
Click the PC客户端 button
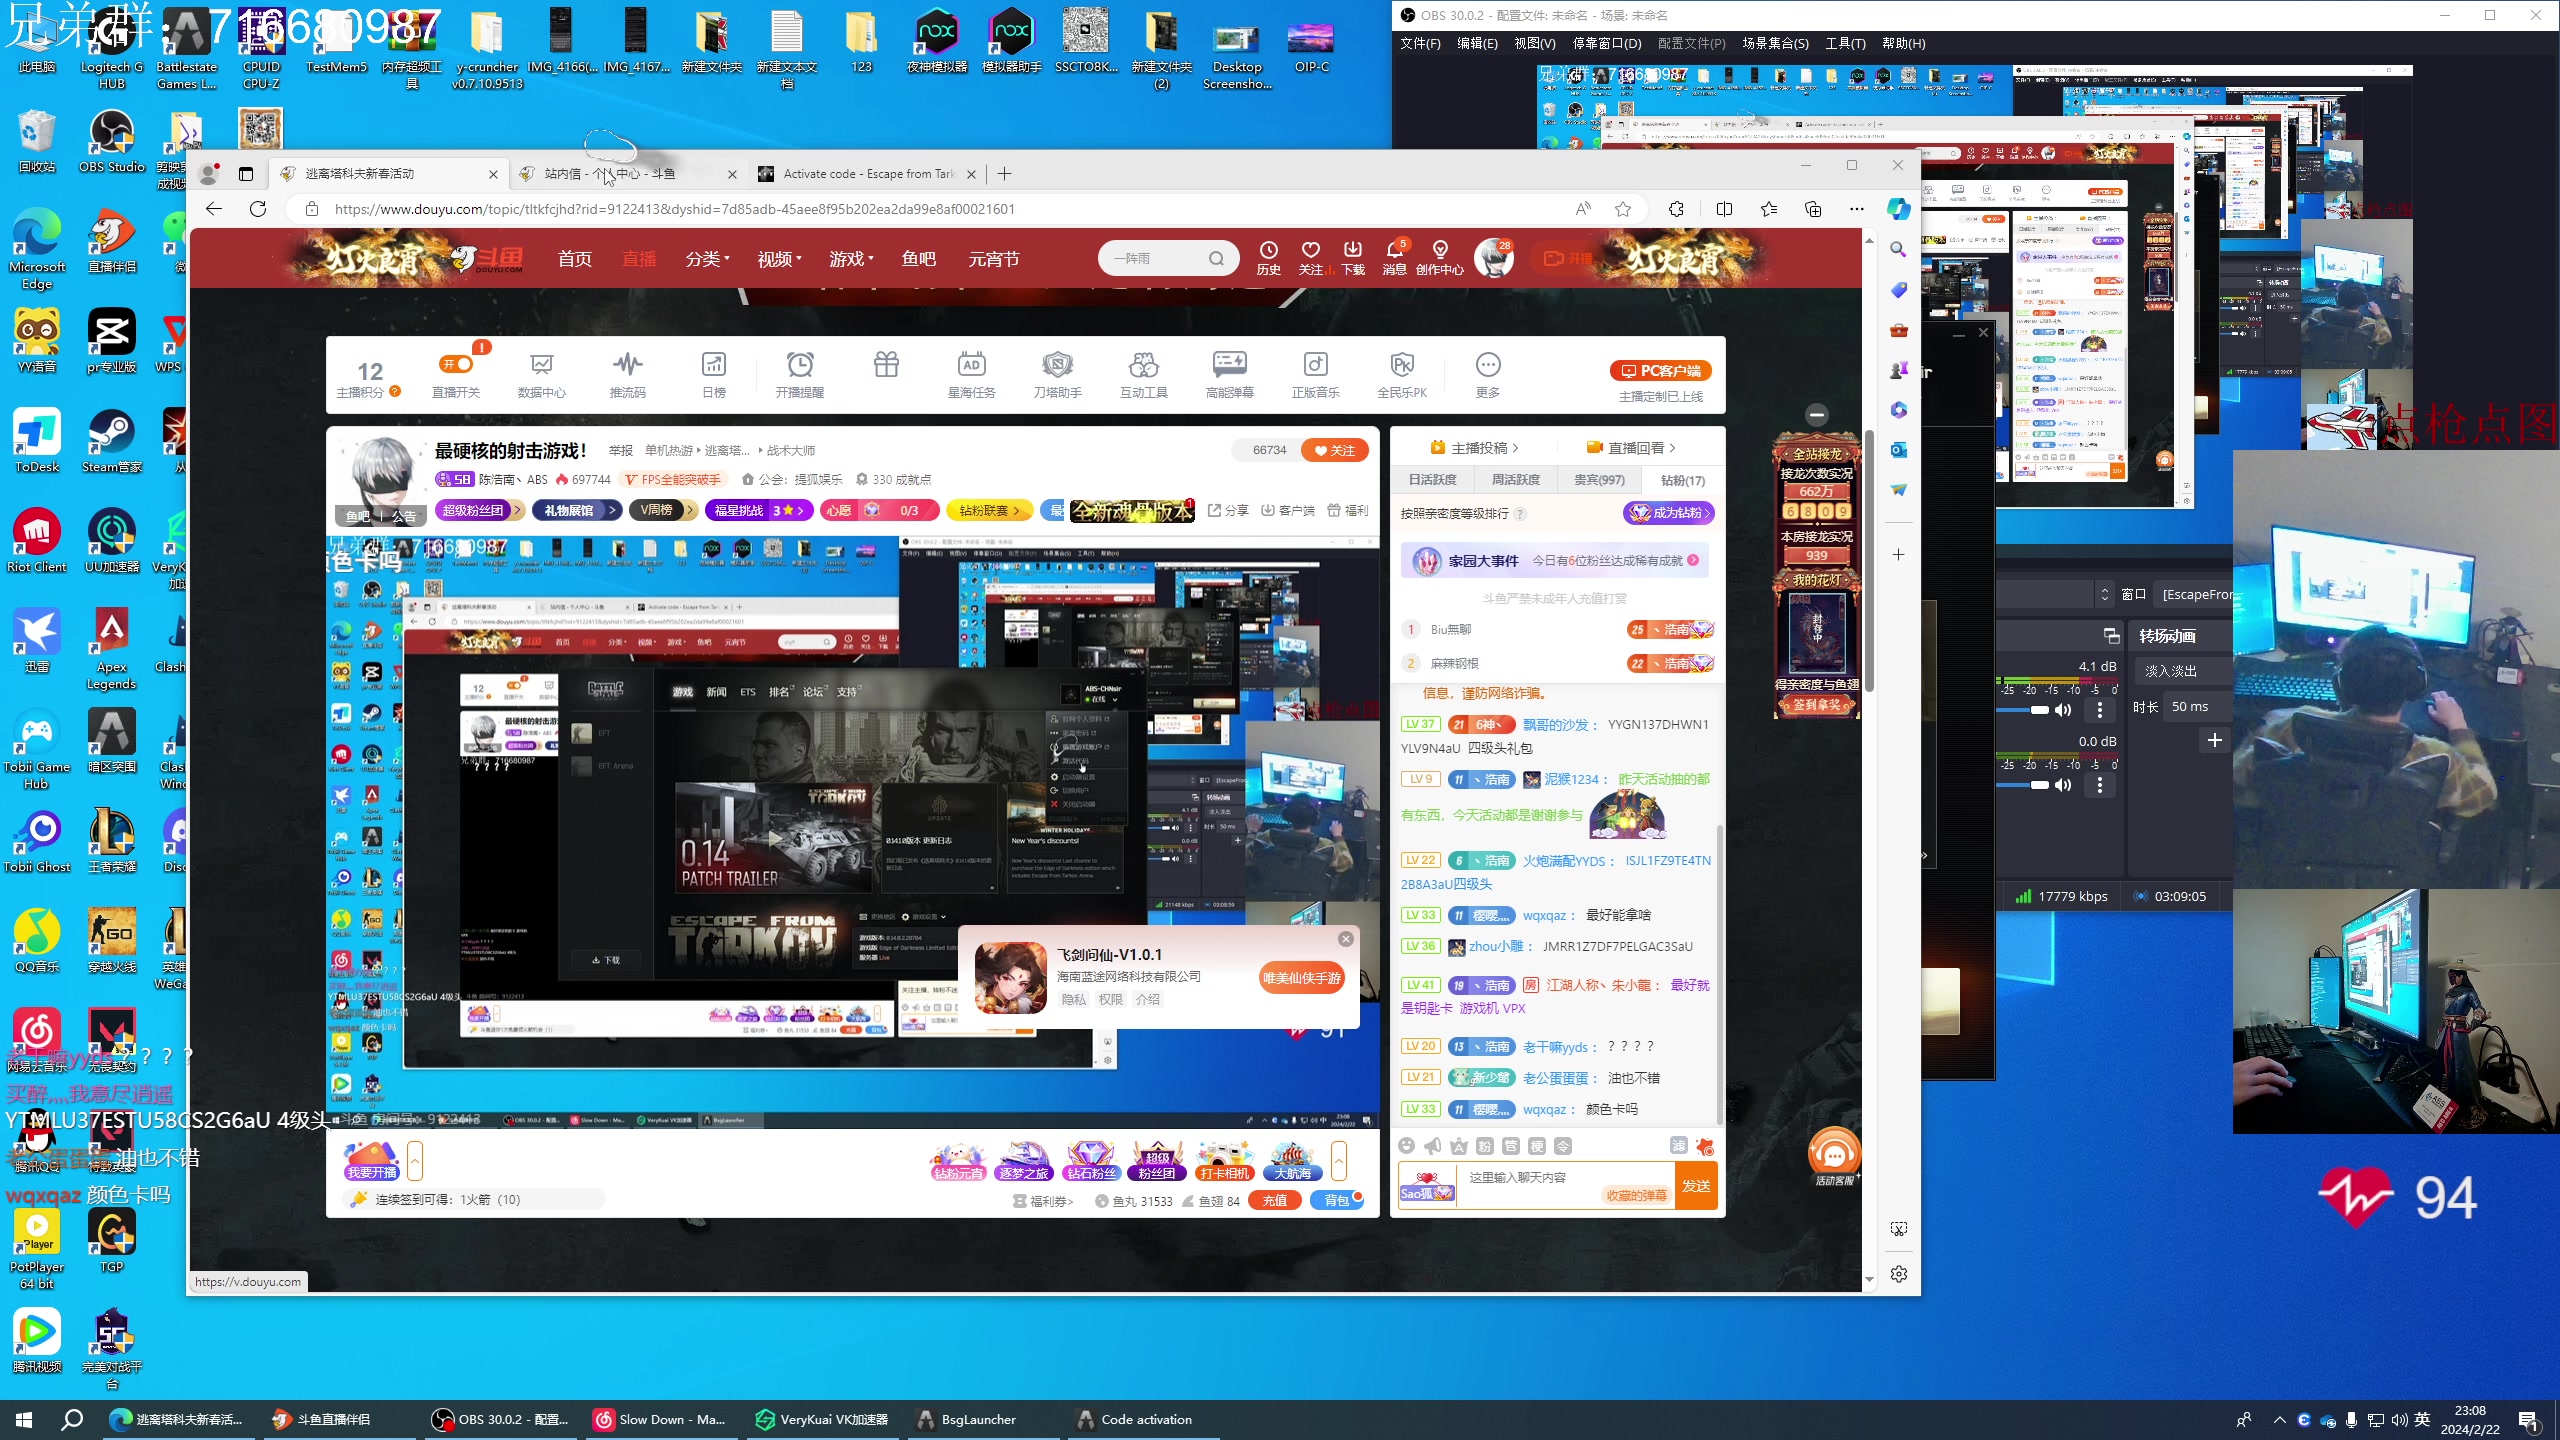1661,371
